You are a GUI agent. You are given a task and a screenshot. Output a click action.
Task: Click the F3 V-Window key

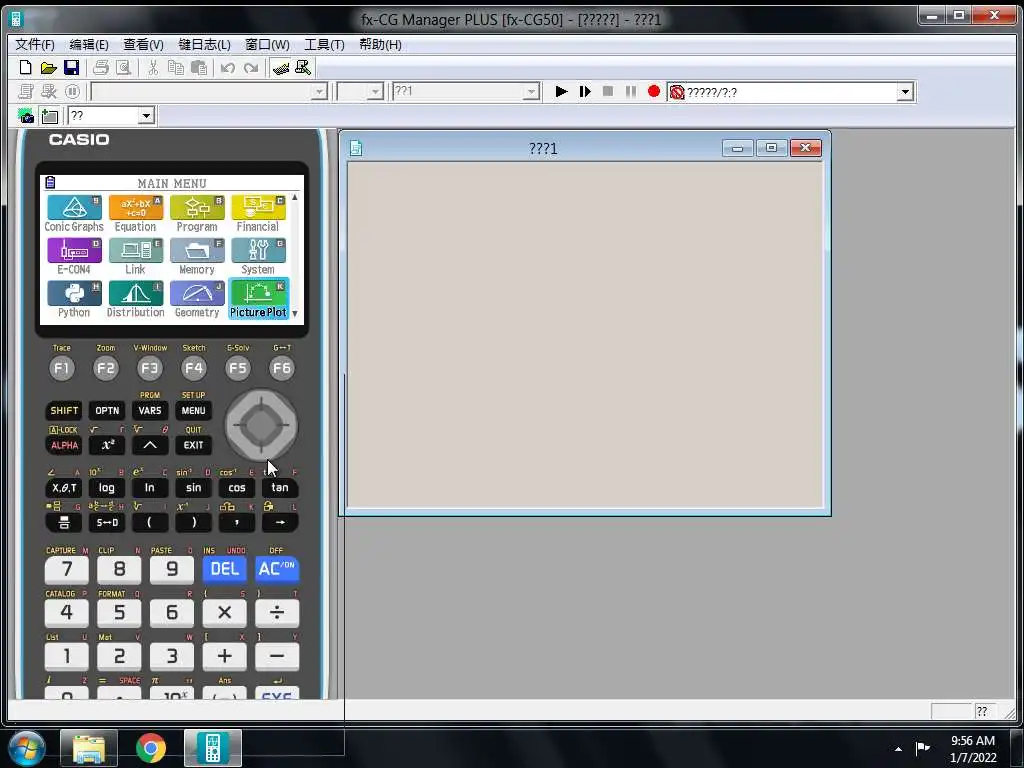coord(150,368)
